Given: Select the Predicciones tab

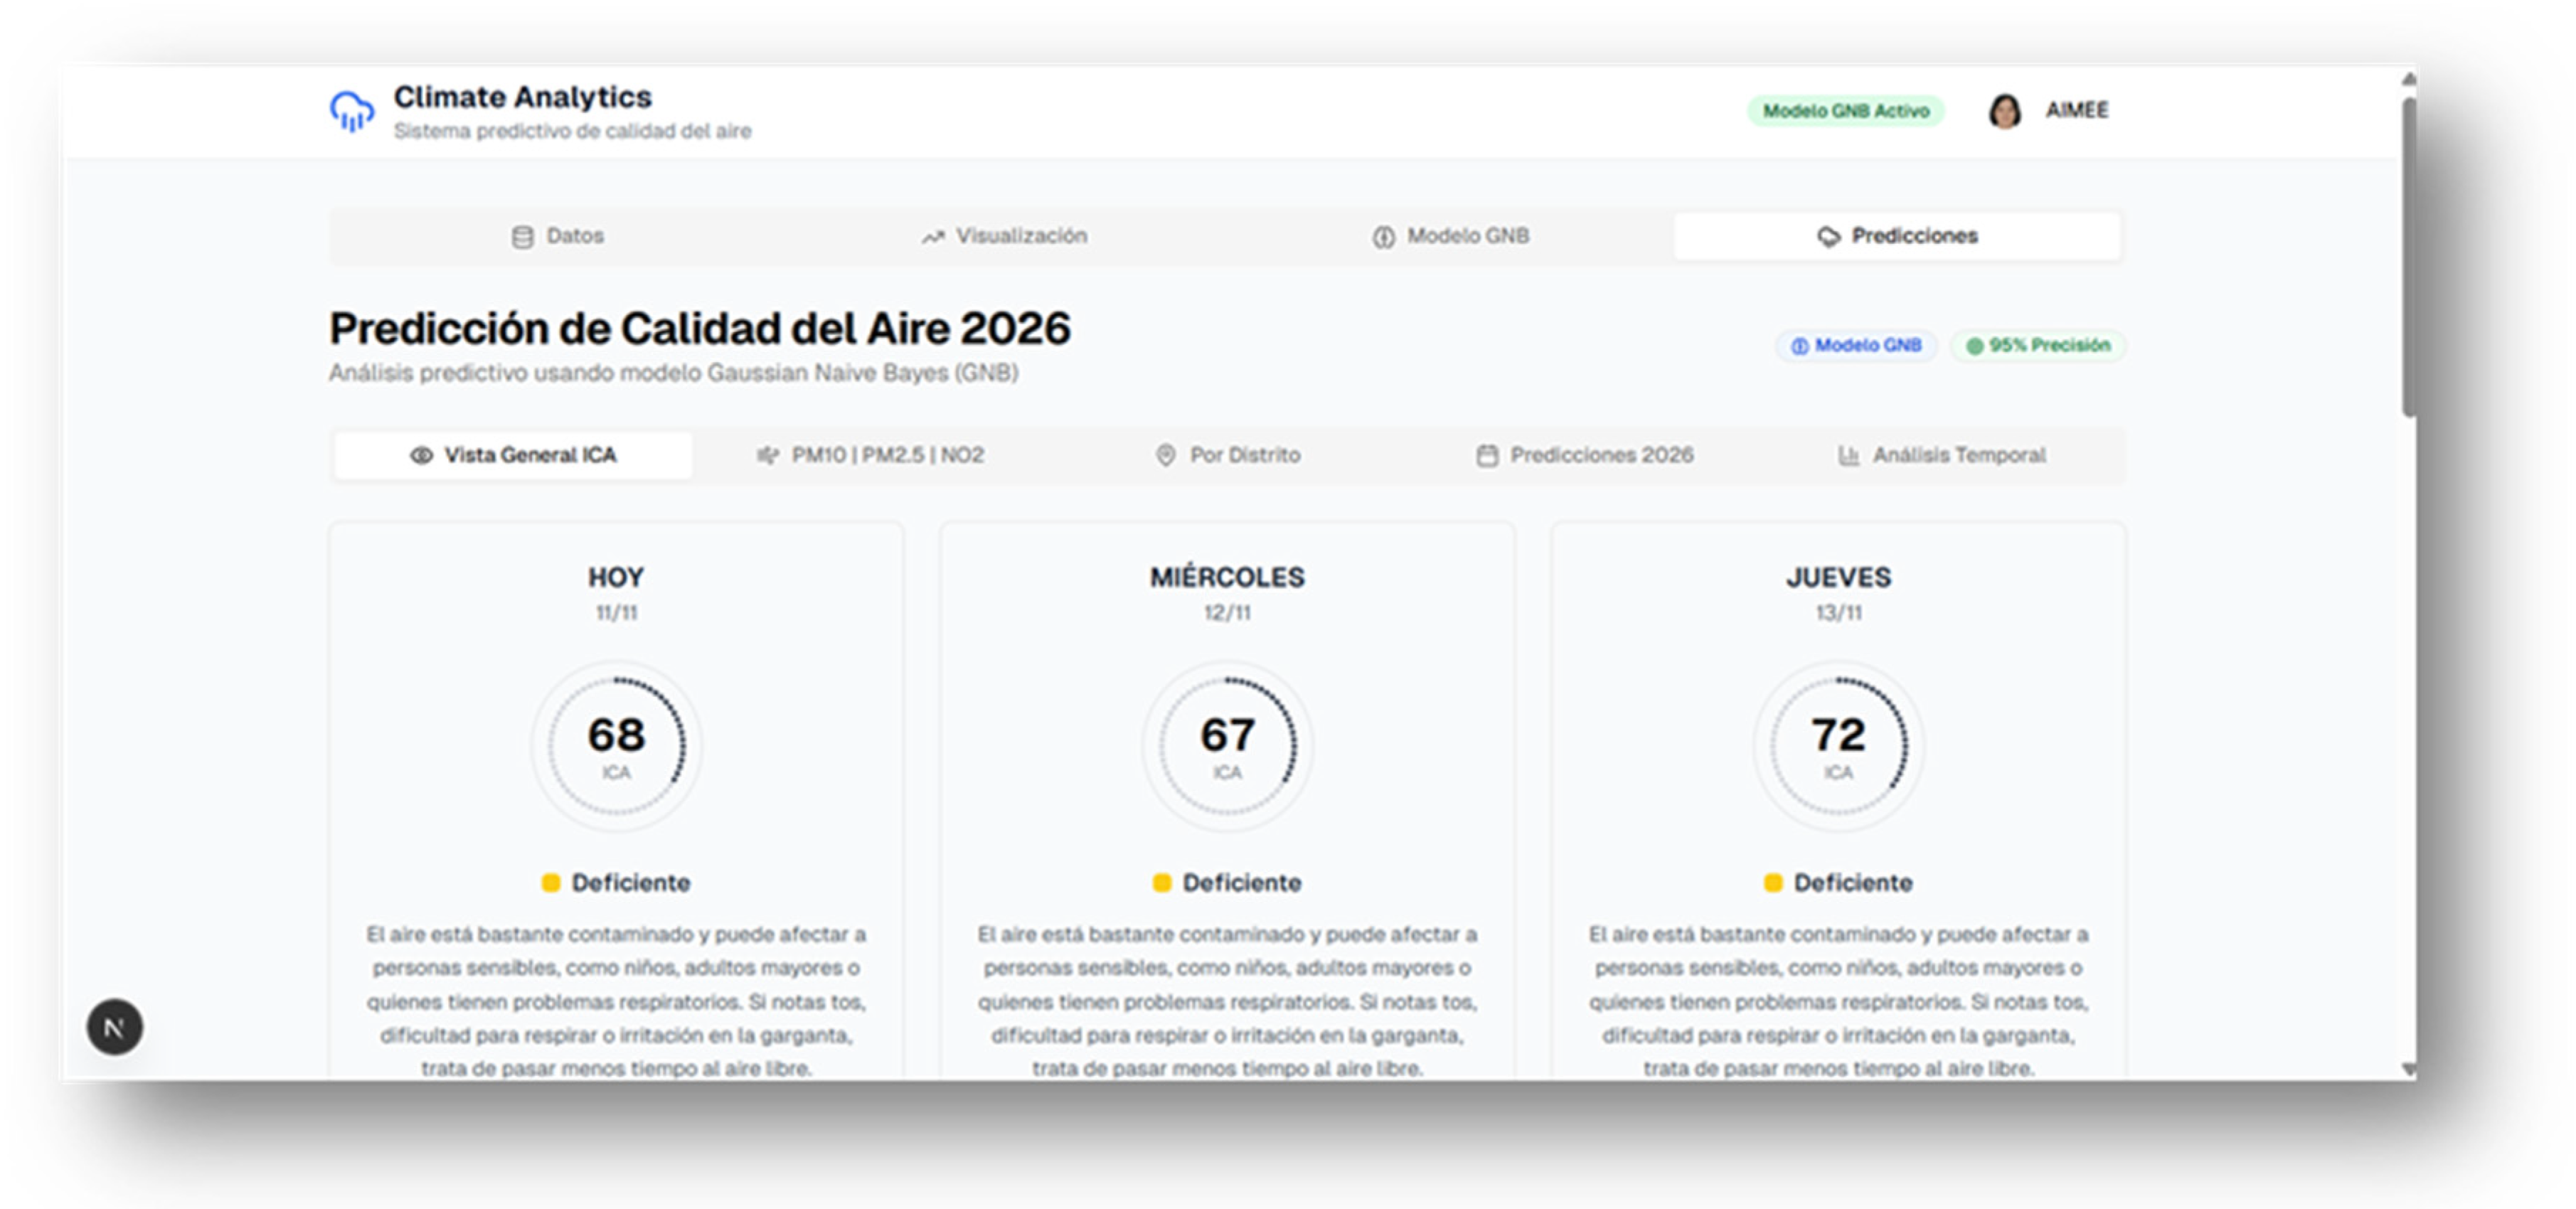Looking at the screenshot, I should point(1897,237).
